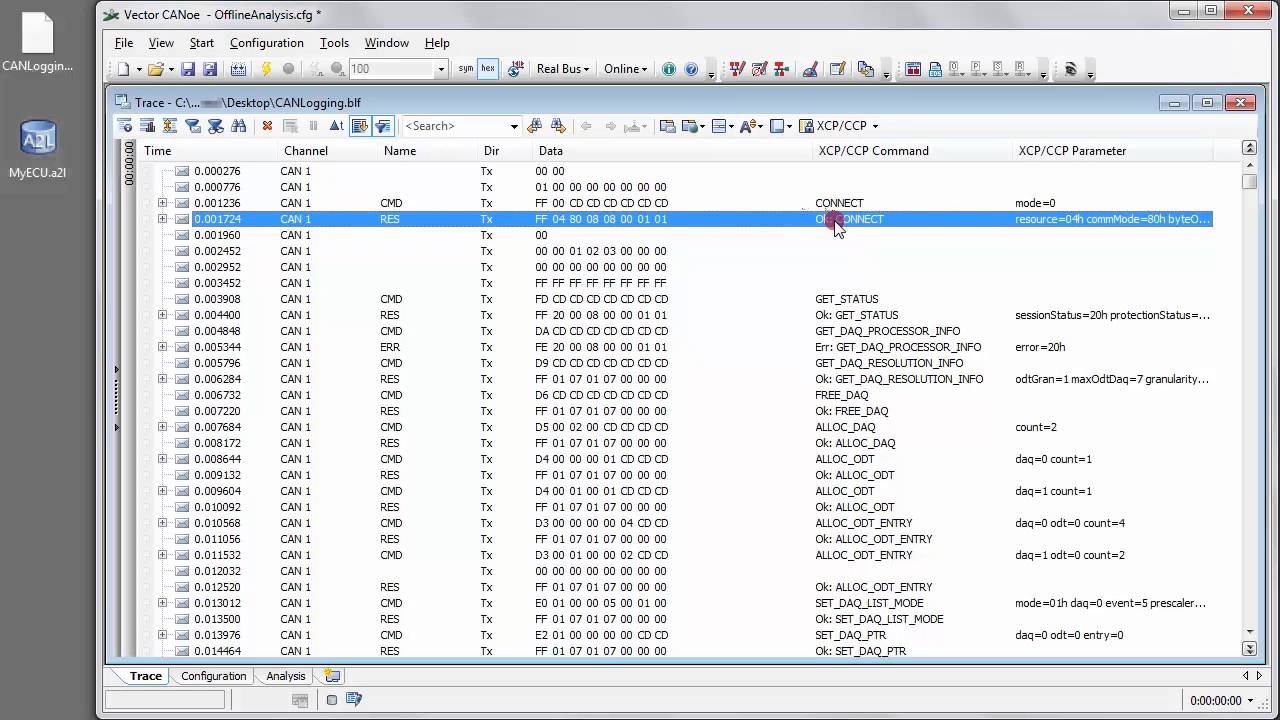1280x720 pixels.
Task: Open the Search box dropdown arrow
Action: coord(514,126)
